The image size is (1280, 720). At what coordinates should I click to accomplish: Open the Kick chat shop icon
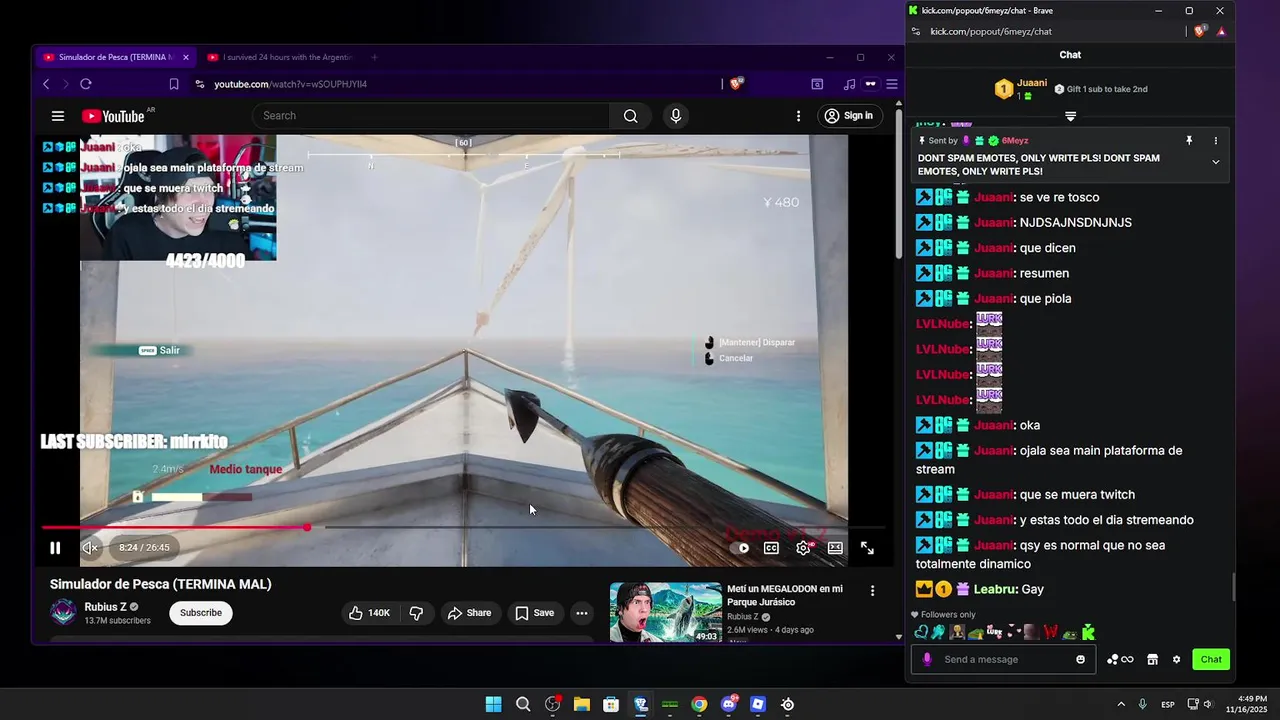(1152, 659)
